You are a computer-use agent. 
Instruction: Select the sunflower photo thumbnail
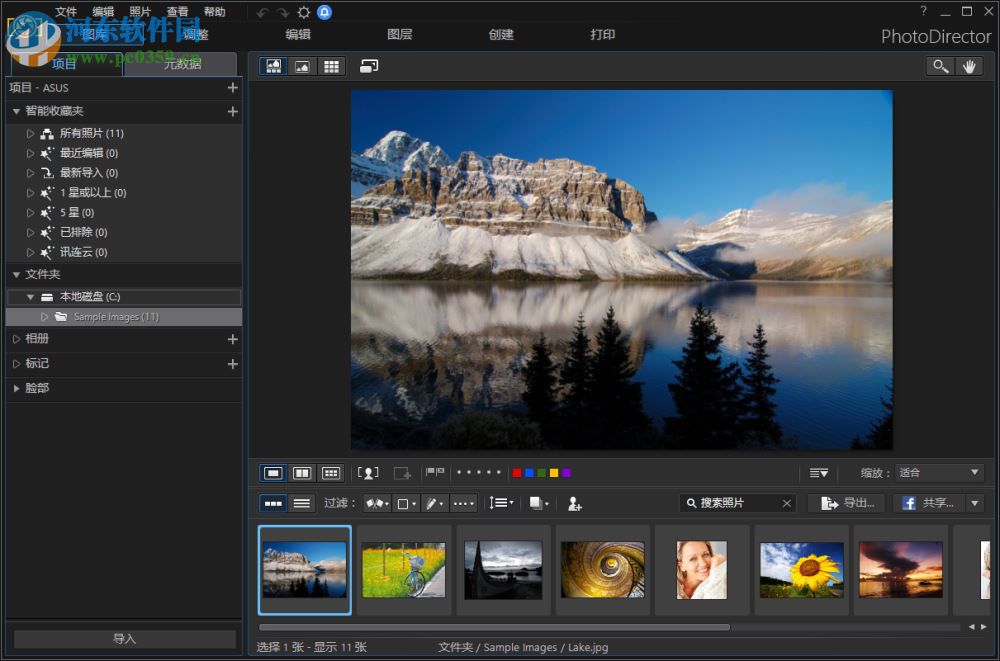click(801, 570)
